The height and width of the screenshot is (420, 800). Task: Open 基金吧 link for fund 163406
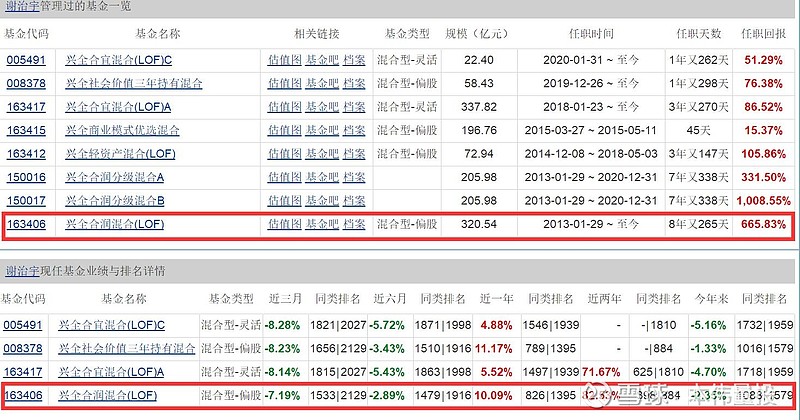click(322, 224)
